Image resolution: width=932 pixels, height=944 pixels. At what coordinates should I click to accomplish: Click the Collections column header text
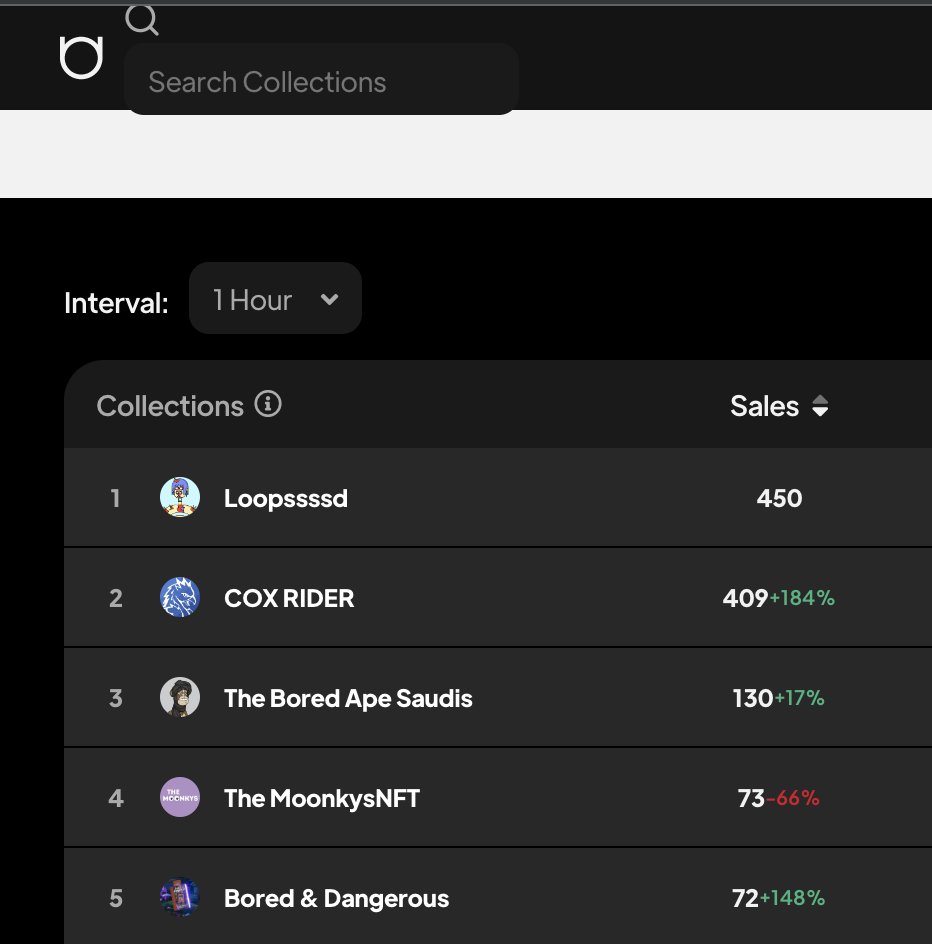point(170,406)
